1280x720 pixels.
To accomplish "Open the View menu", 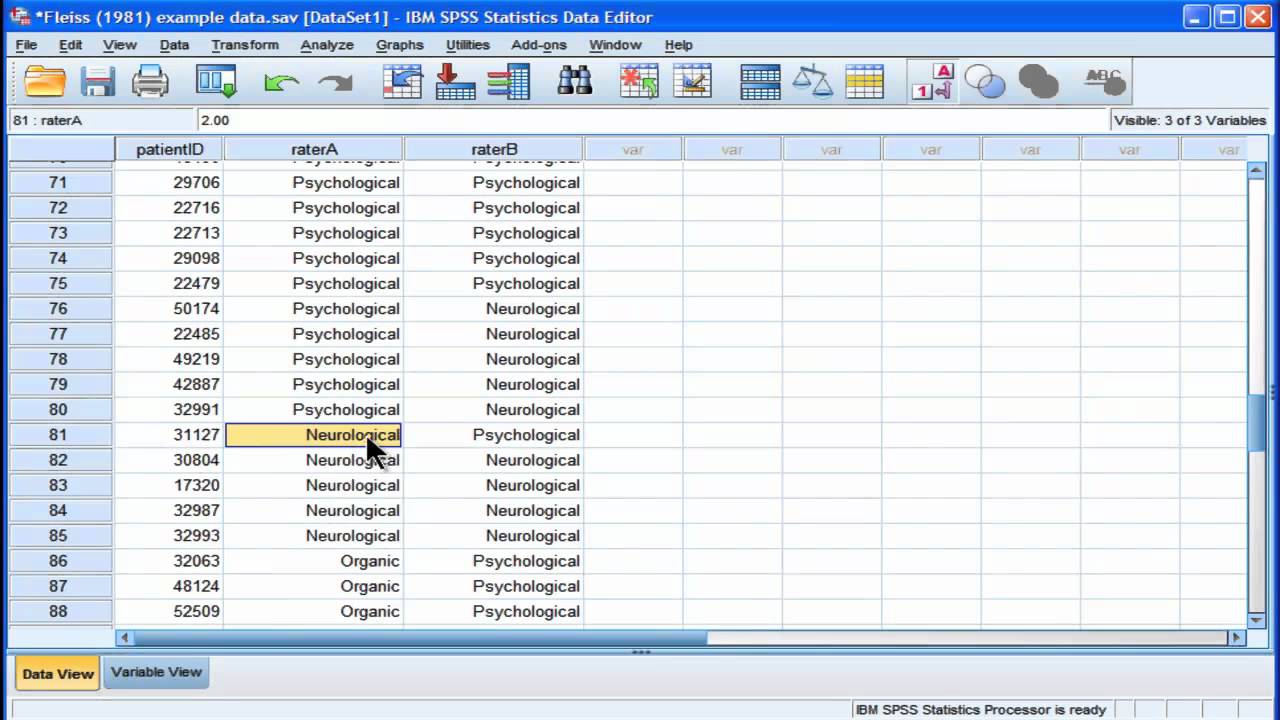I will [x=119, y=45].
